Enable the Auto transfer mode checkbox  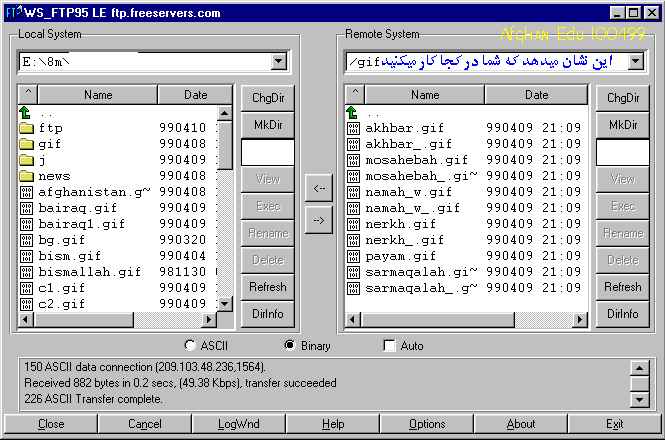point(390,346)
